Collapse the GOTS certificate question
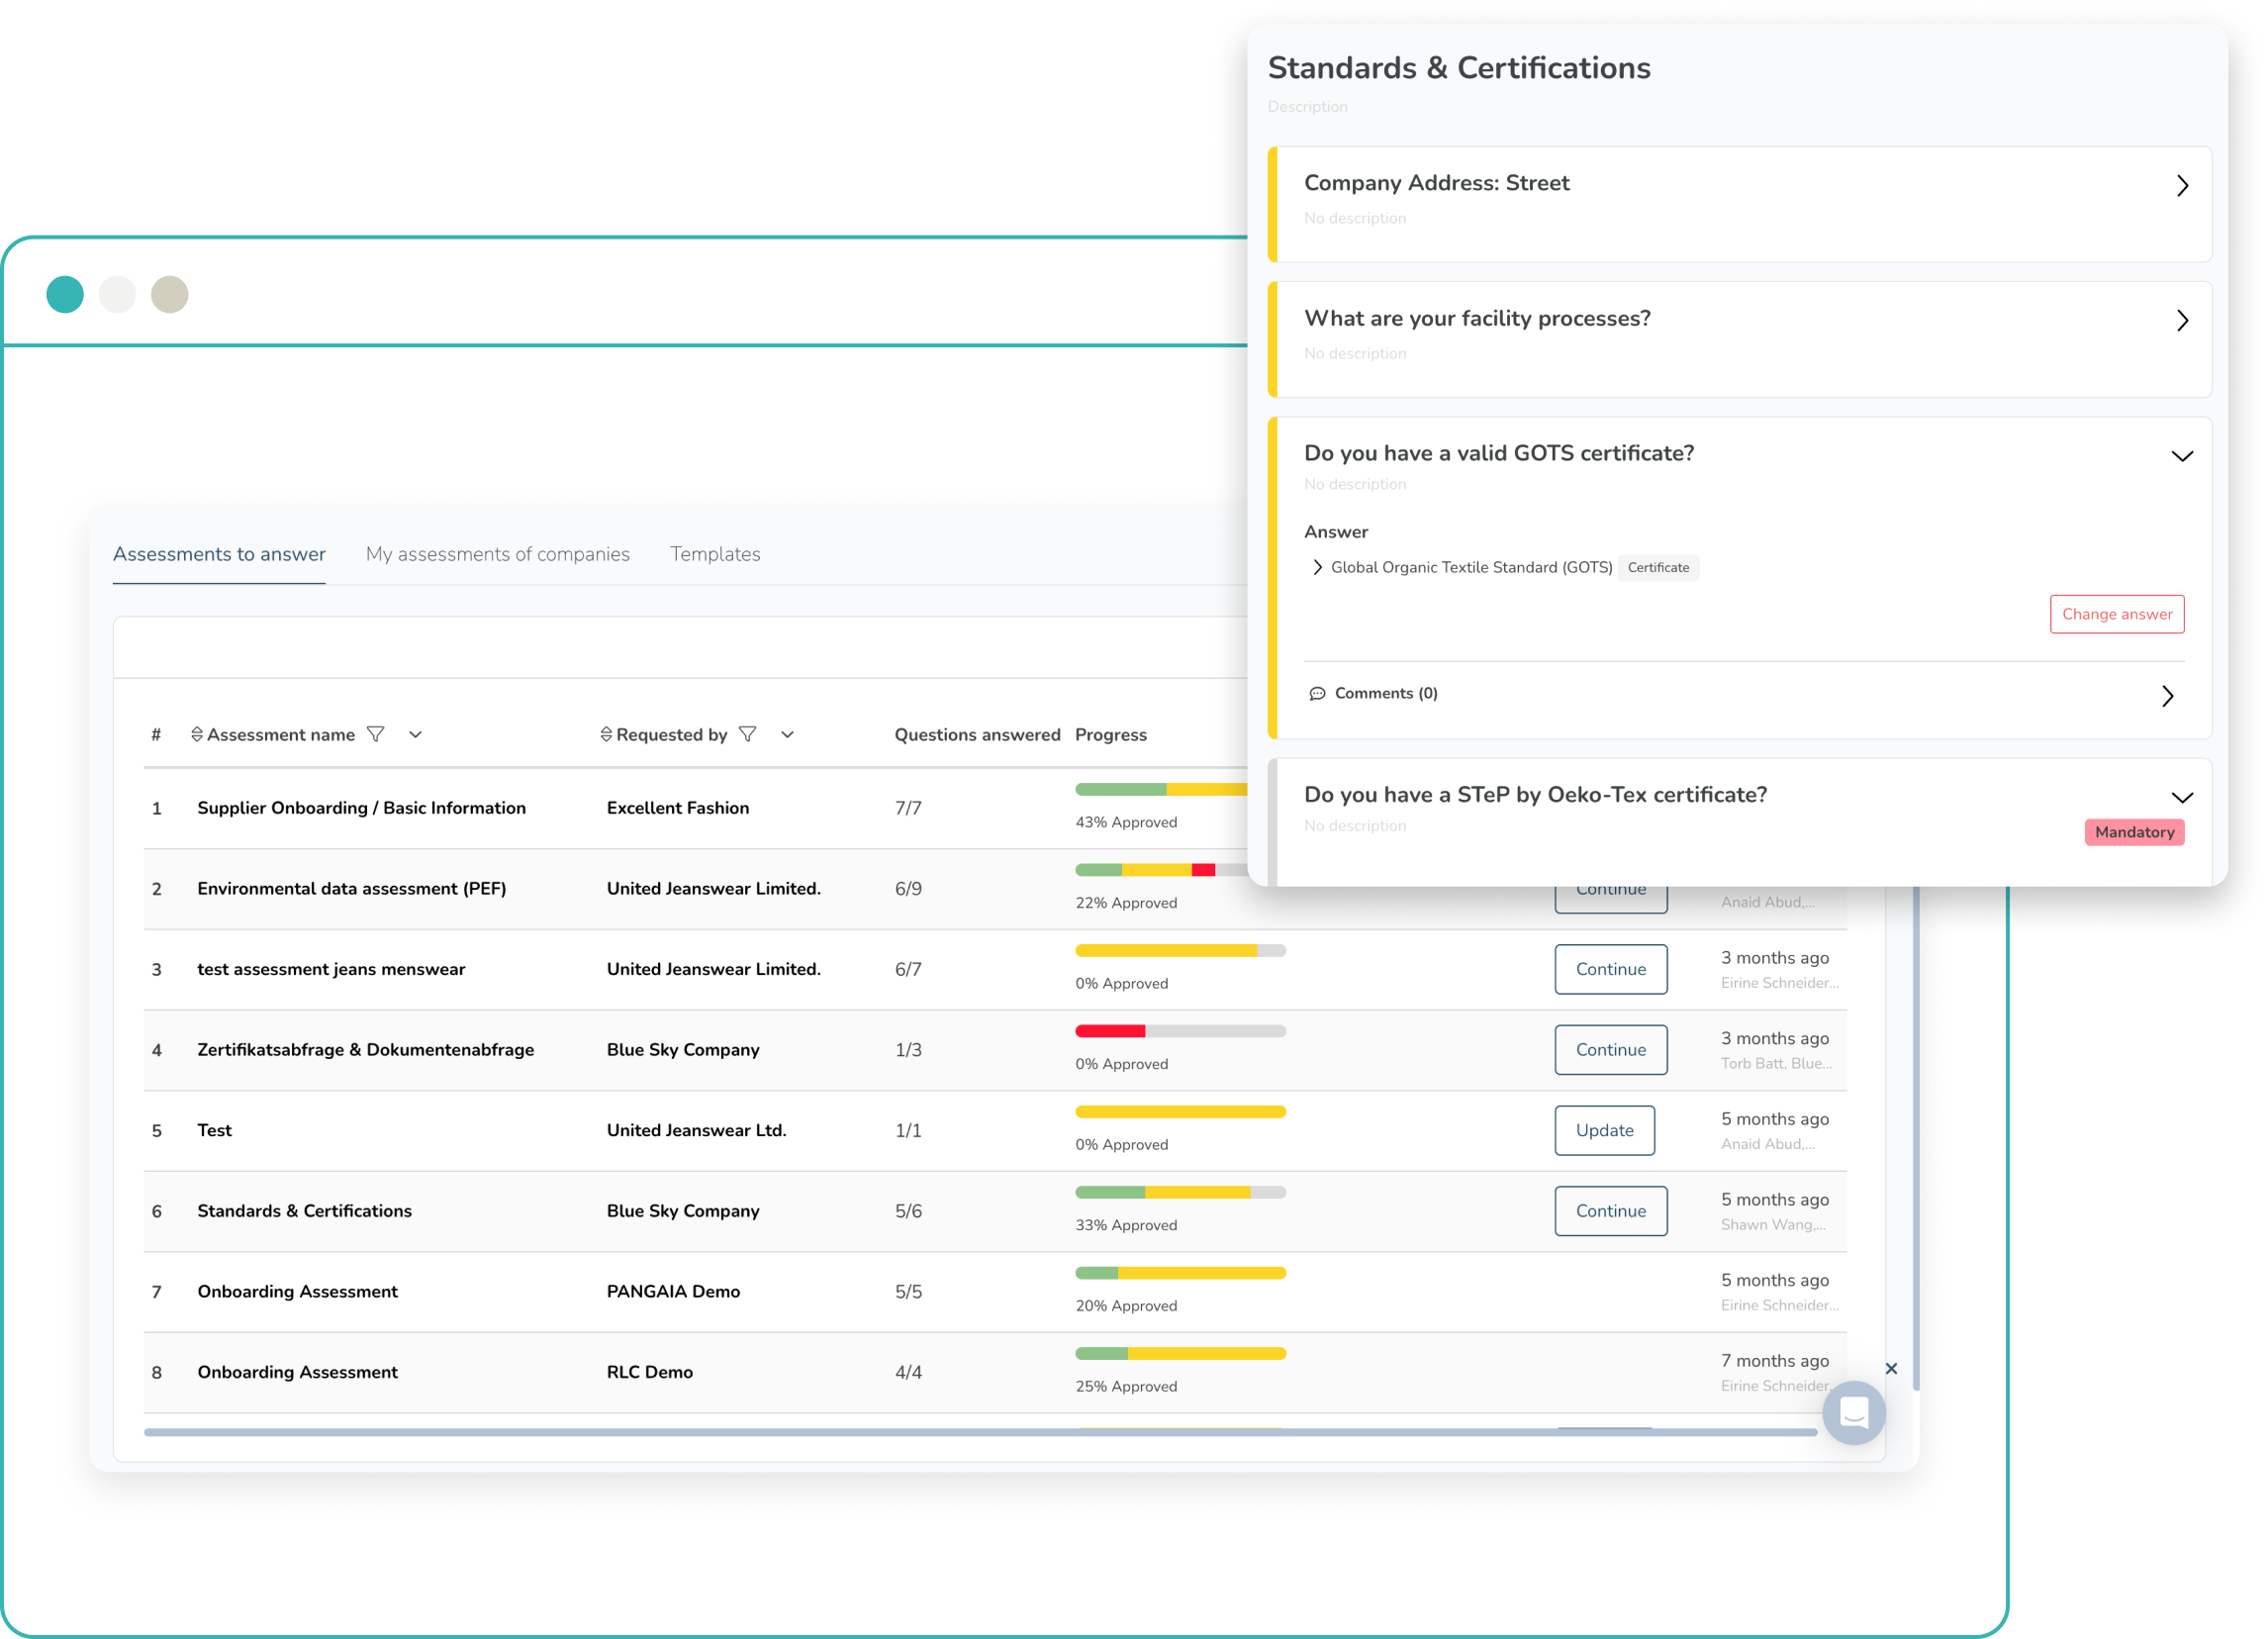The width and height of the screenshot is (2268, 1639). (2182, 456)
